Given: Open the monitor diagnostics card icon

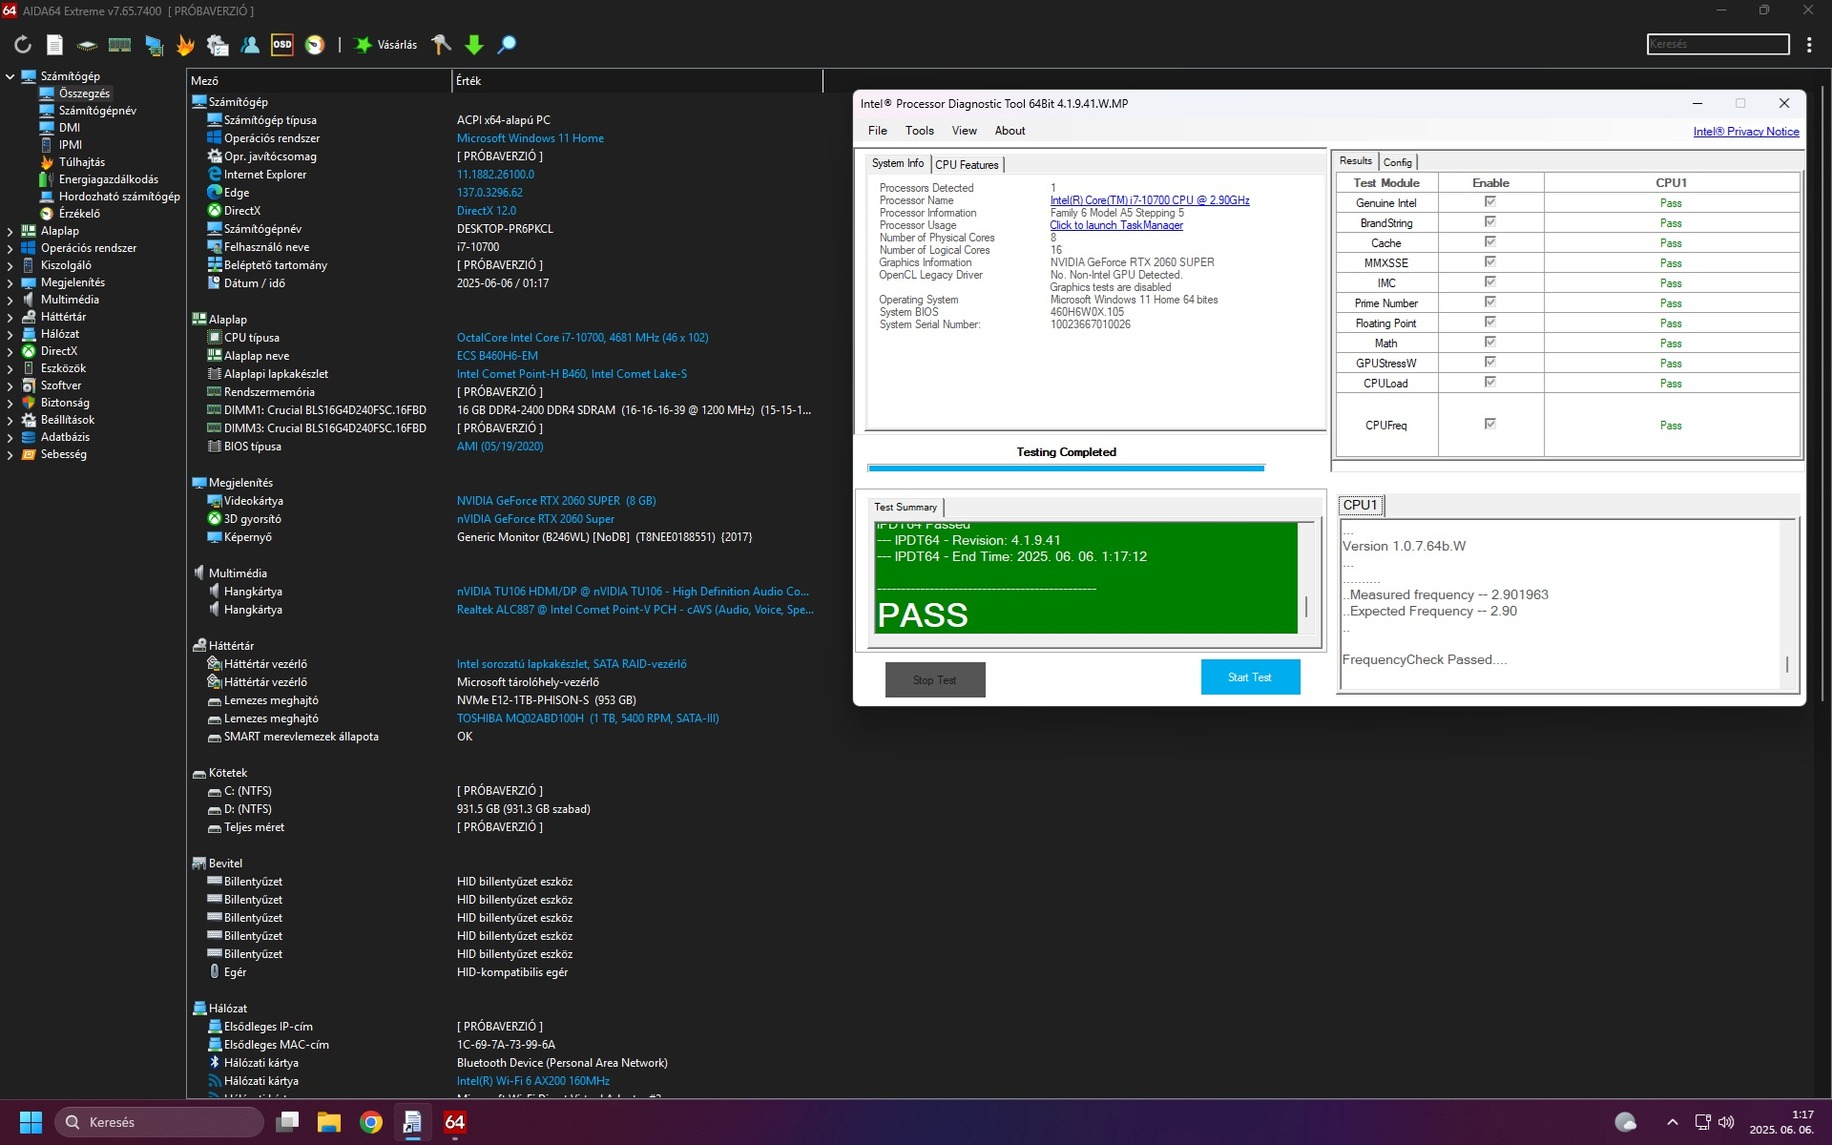Looking at the screenshot, I should (x=153, y=44).
